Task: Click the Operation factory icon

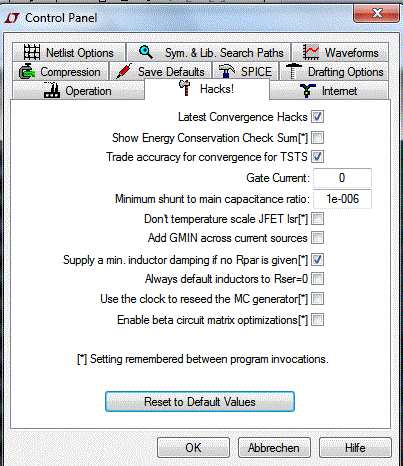Action: [52, 90]
